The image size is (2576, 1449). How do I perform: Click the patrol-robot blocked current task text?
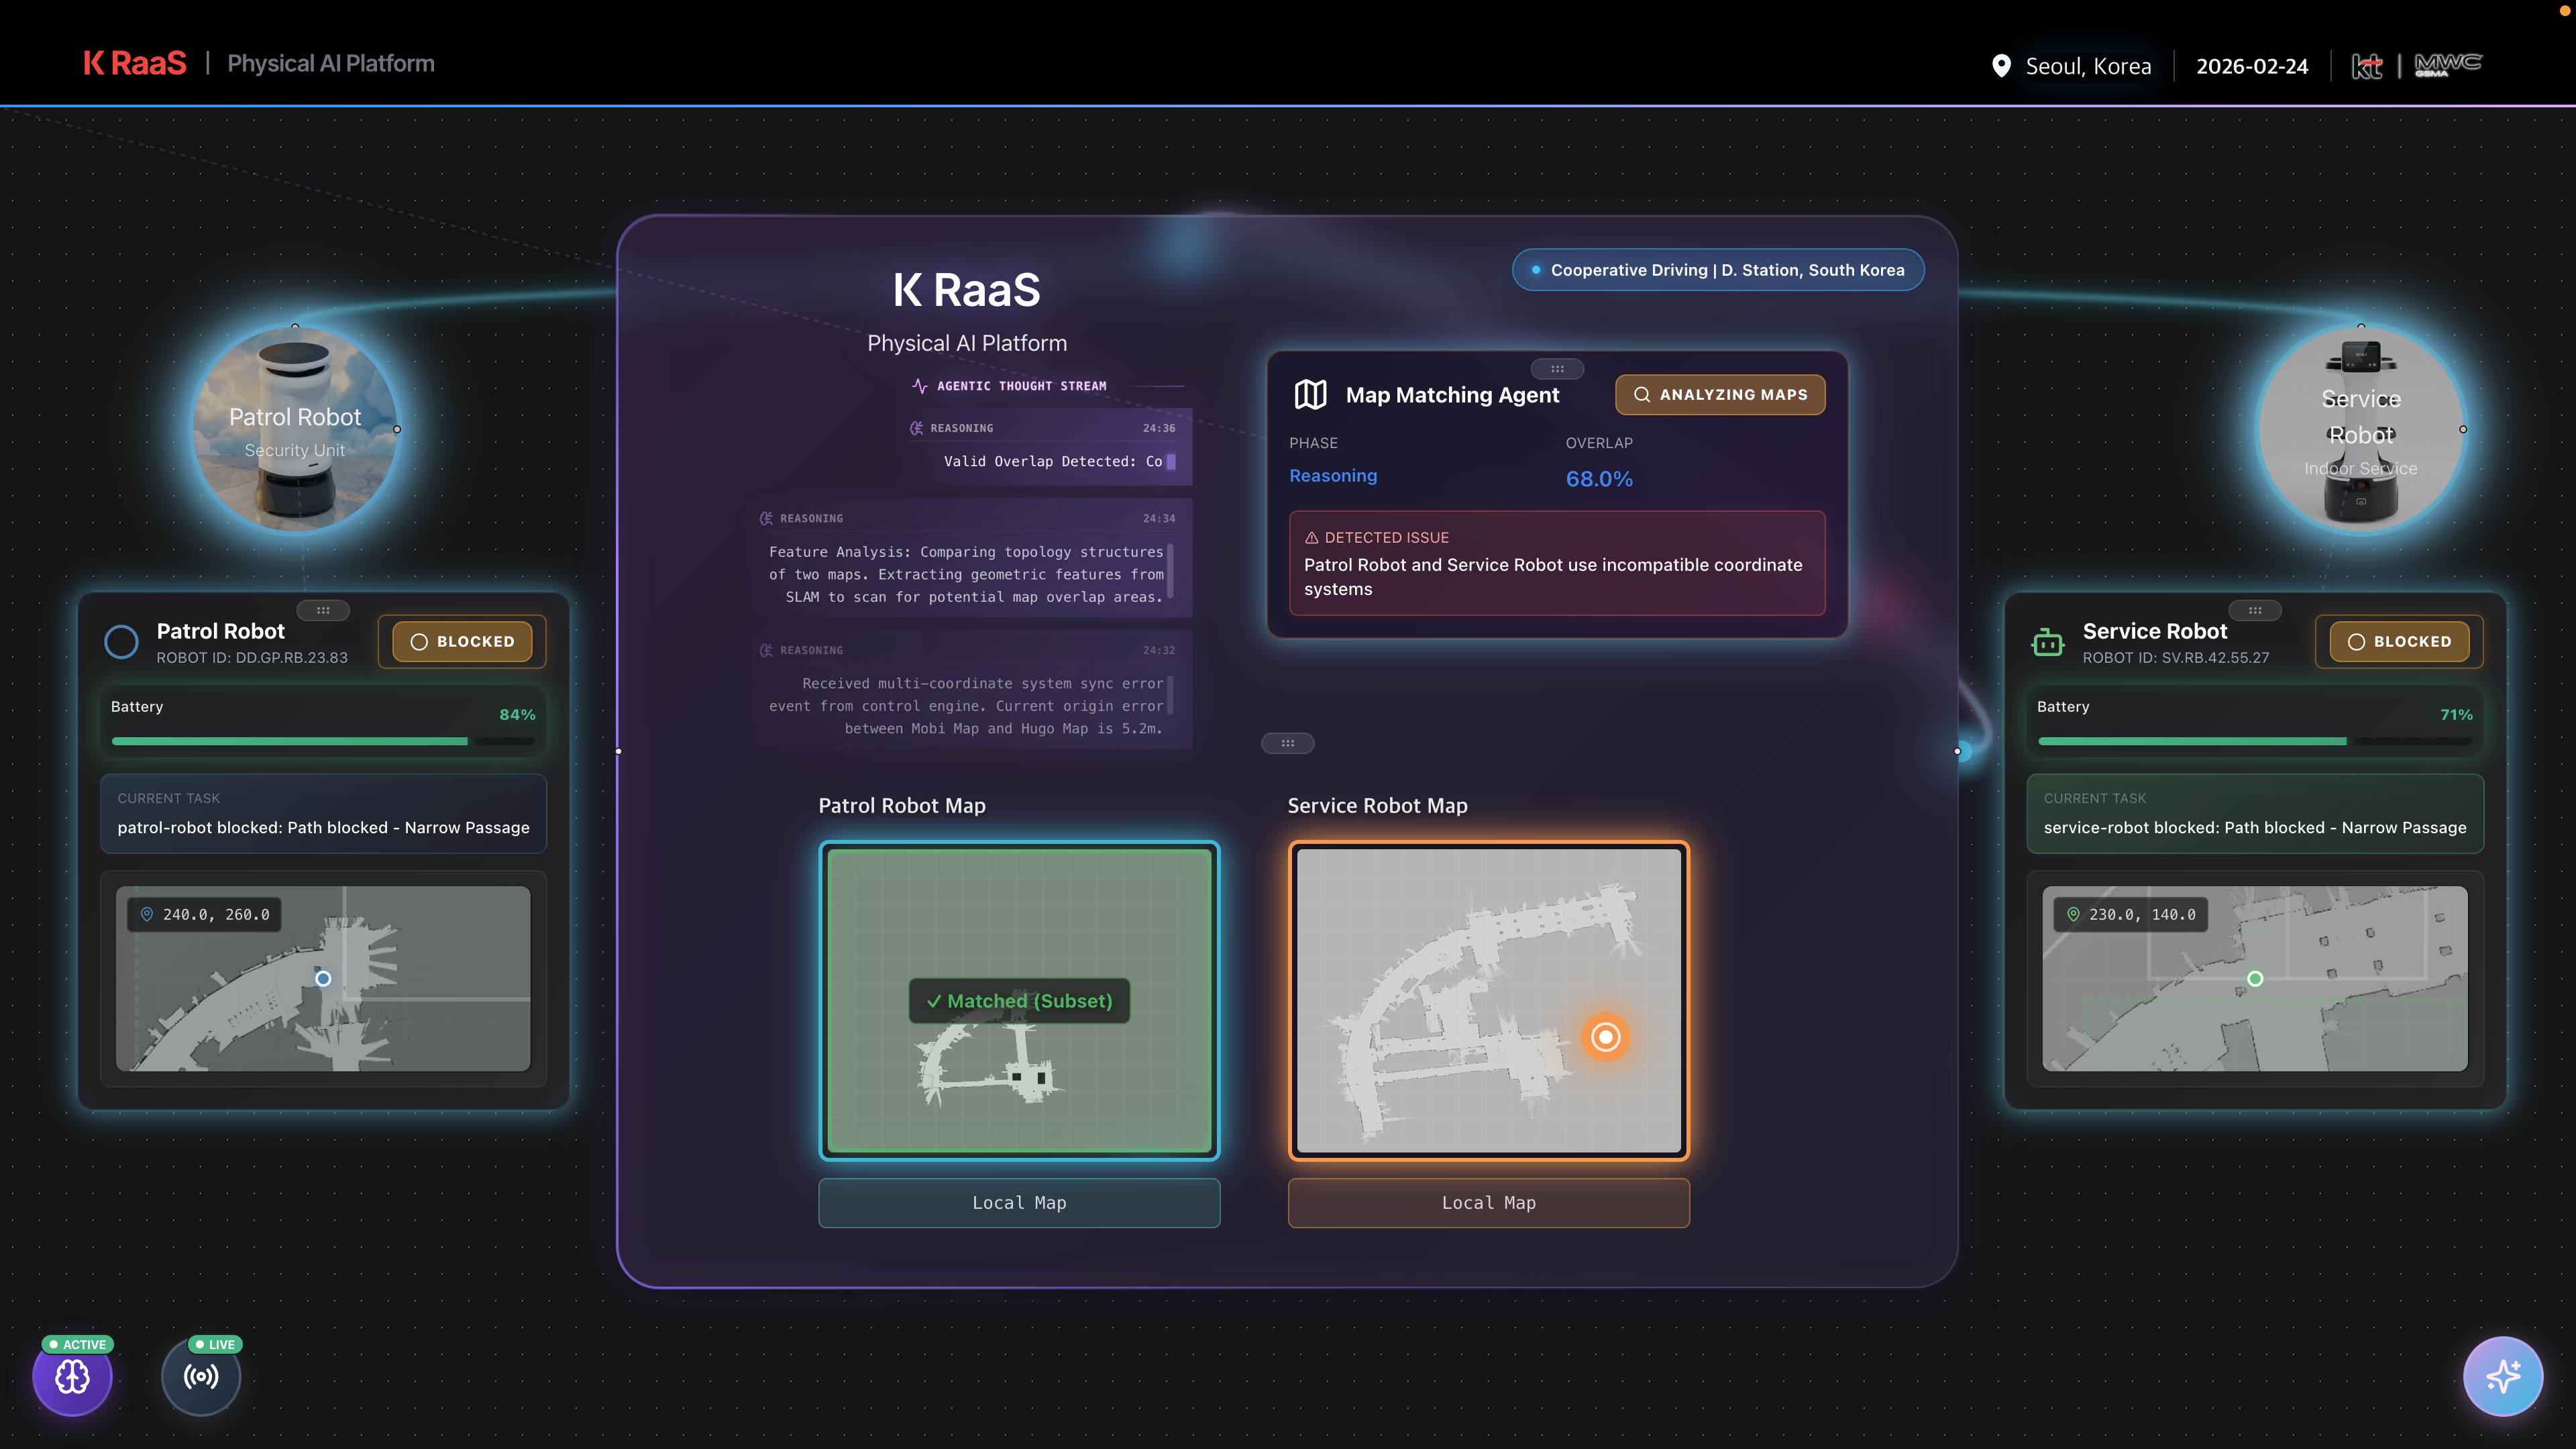click(x=323, y=828)
